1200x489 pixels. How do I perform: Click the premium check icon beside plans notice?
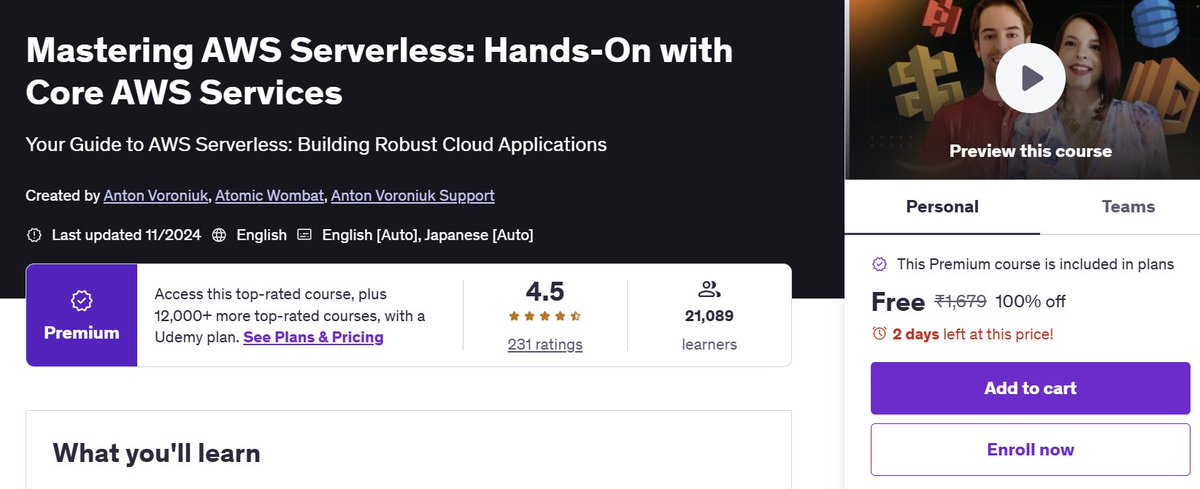coord(880,264)
